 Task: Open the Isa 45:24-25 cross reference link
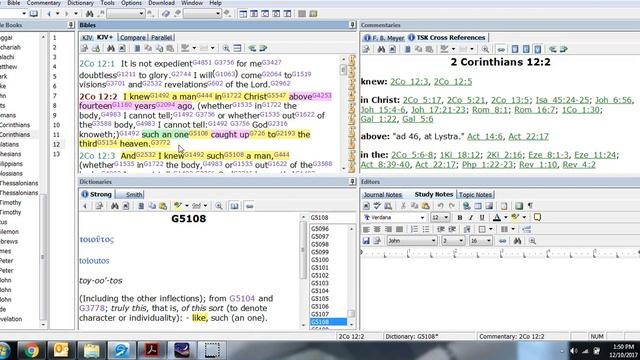(x=562, y=100)
